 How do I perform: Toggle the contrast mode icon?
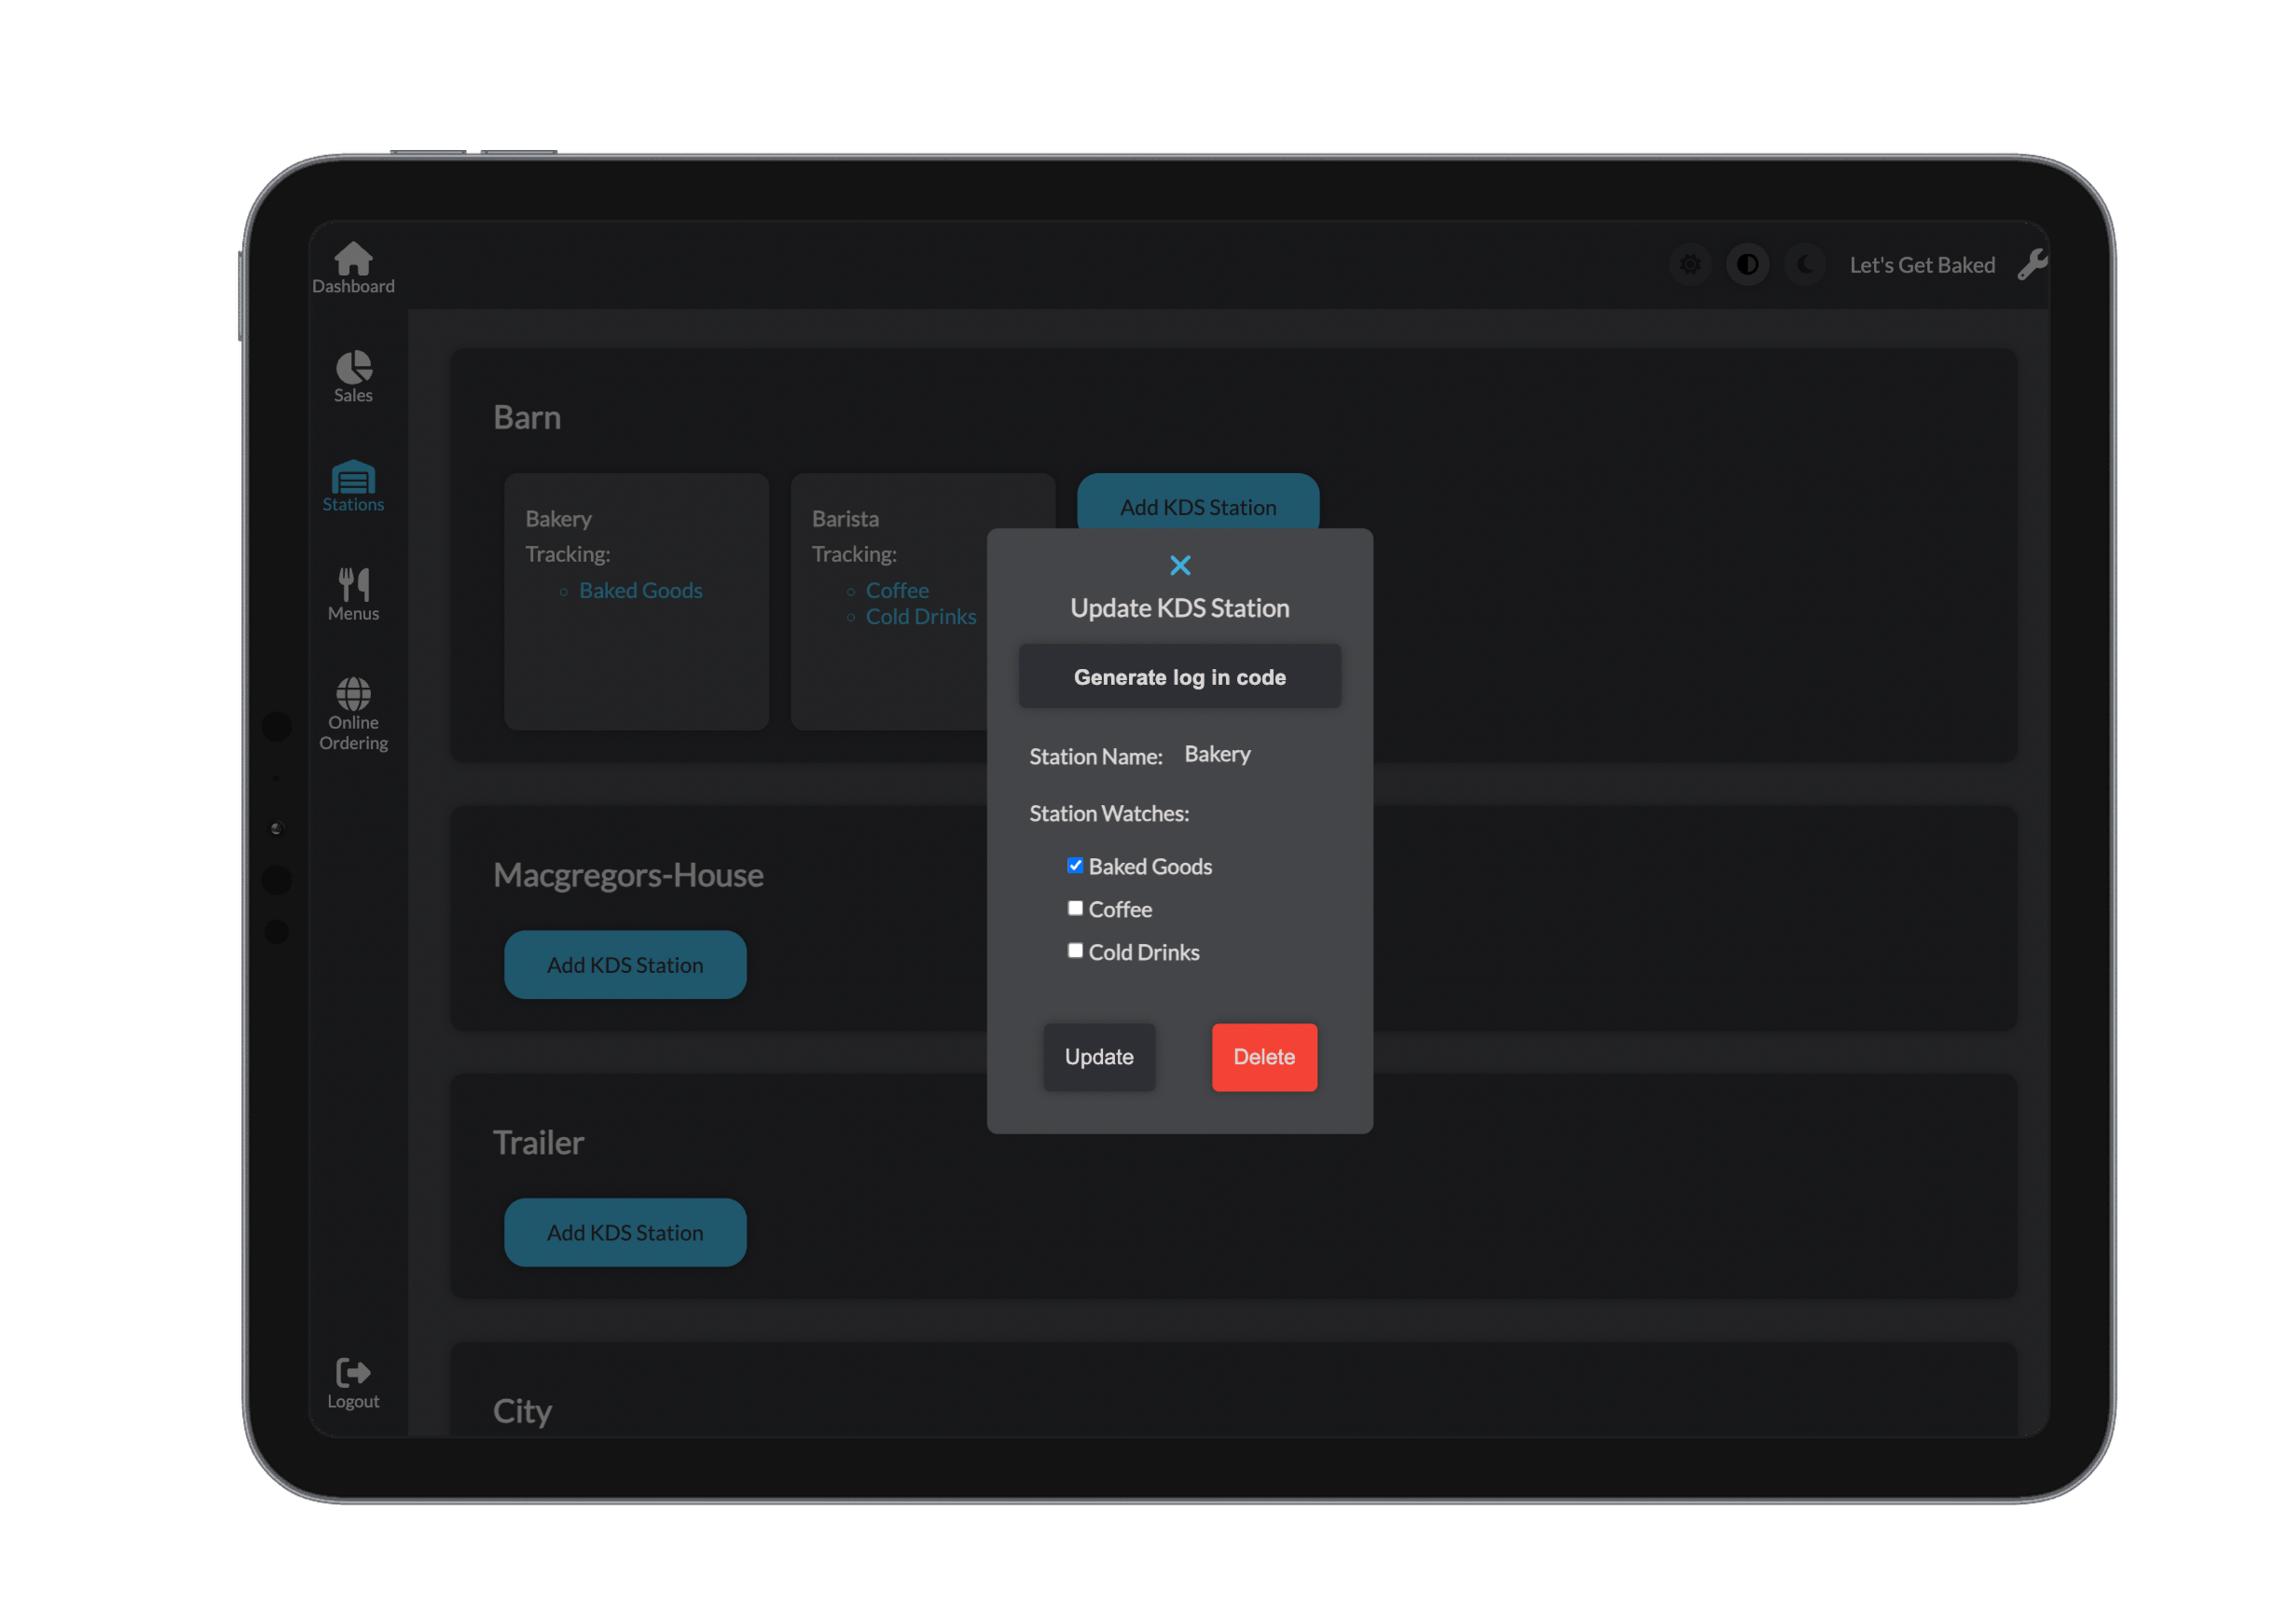point(1748,264)
